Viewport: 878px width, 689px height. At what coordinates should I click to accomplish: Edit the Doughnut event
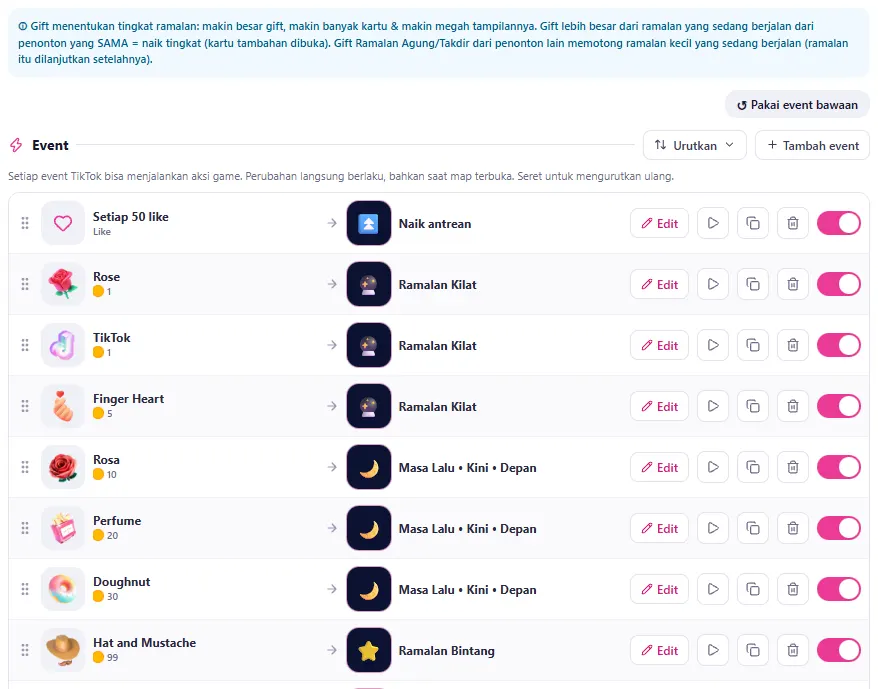[x=659, y=589]
